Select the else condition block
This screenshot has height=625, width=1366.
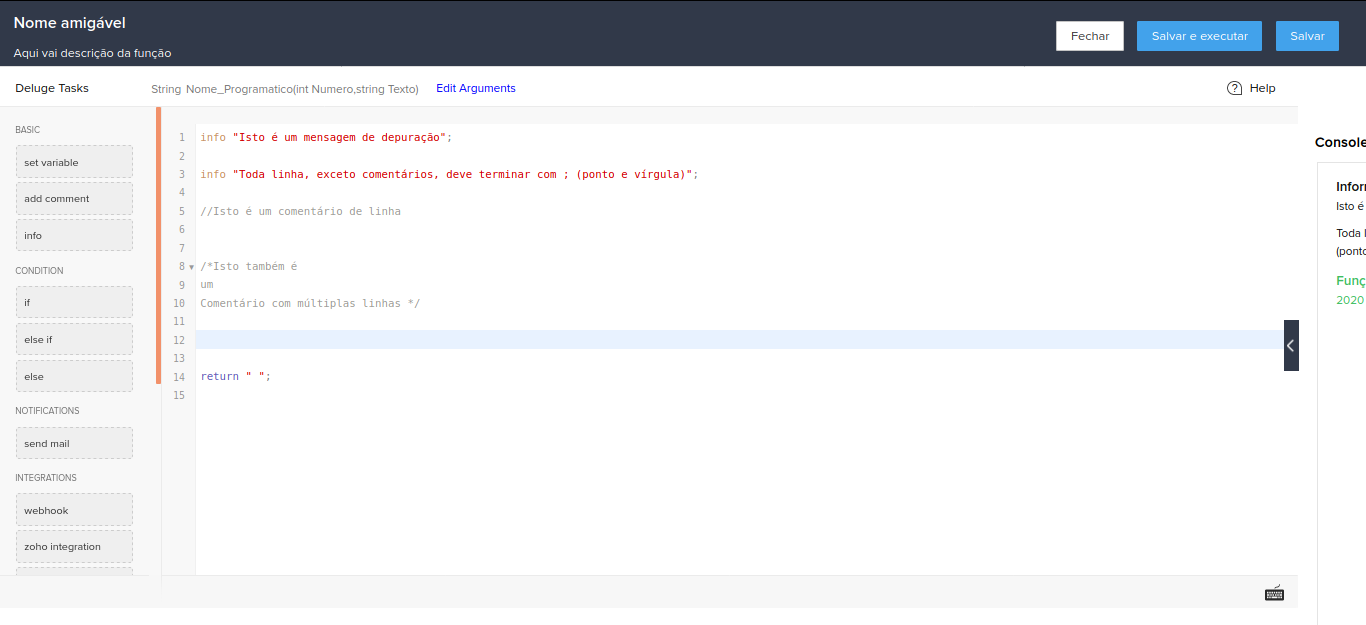(74, 376)
